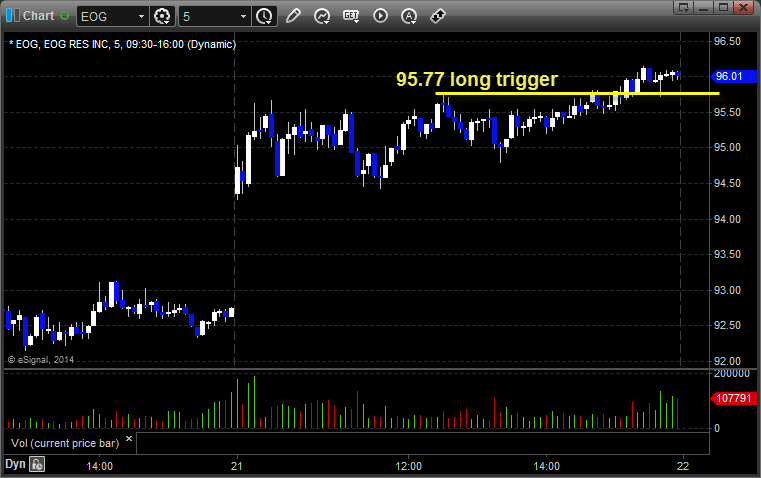This screenshot has height=478, width=761.
Task: Click the 93.50 price axis label
Action: coord(727,254)
